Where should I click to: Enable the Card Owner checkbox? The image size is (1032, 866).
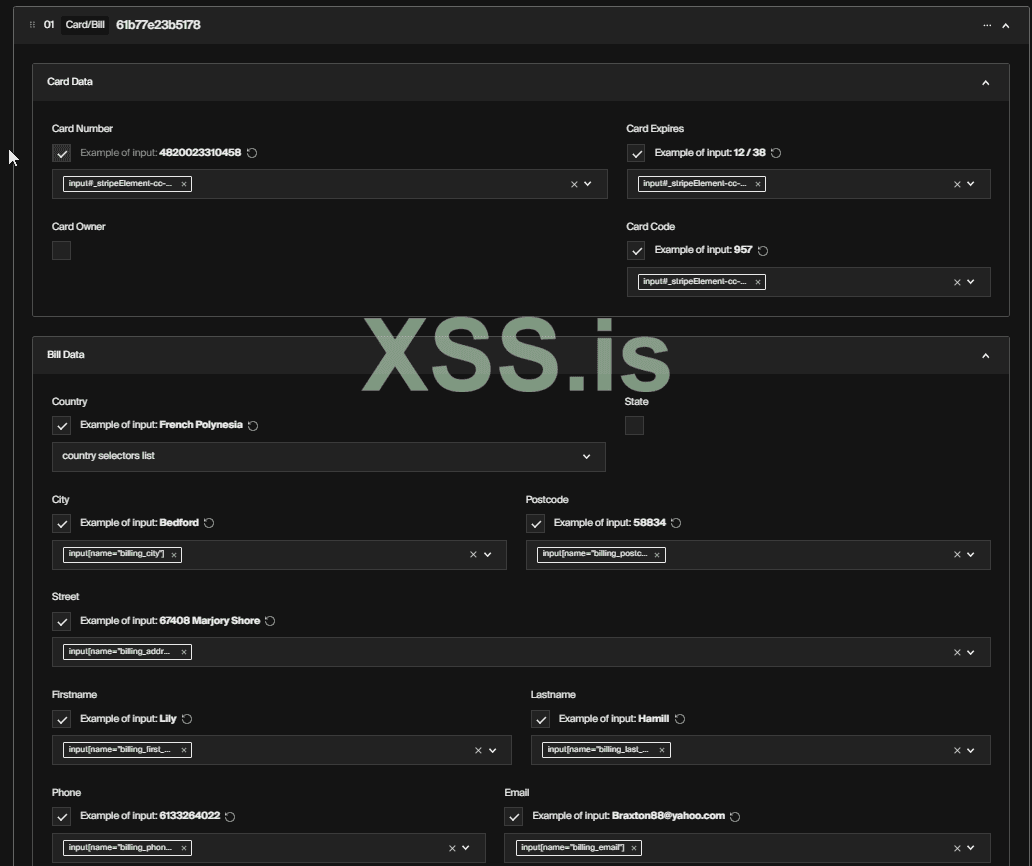[61, 251]
